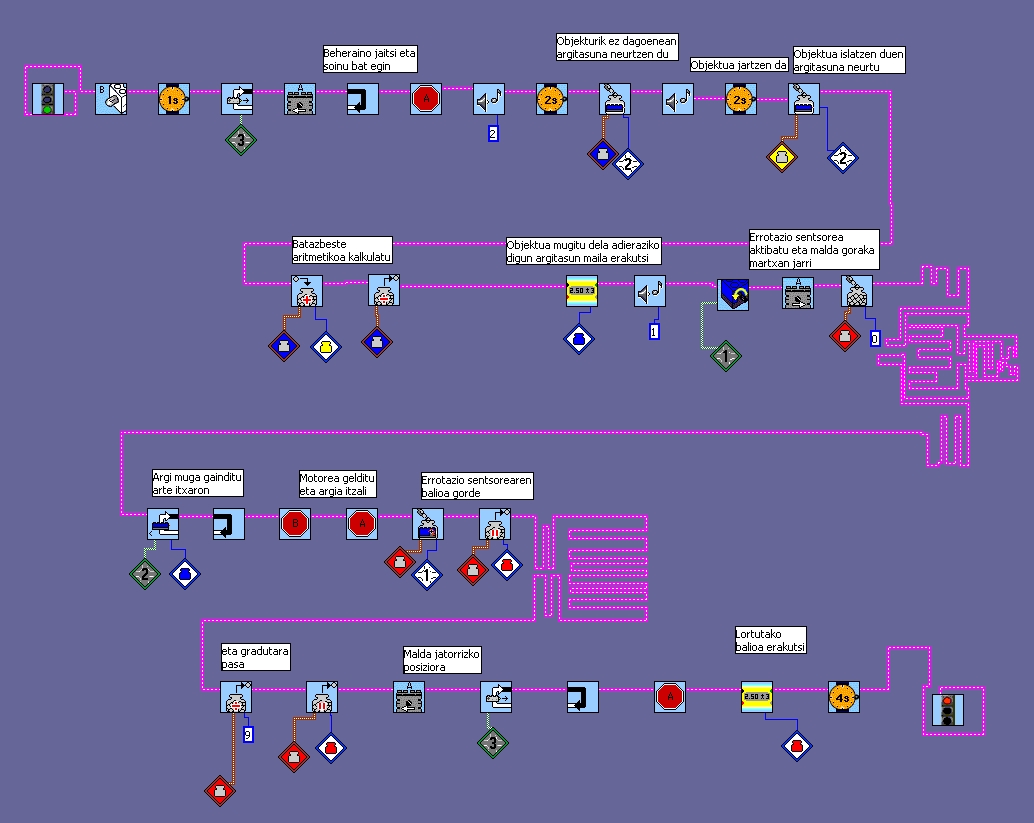Image resolution: width=1034 pixels, height=823 pixels.
Task: Select the green diamond 1 modifier
Action: 725,356
